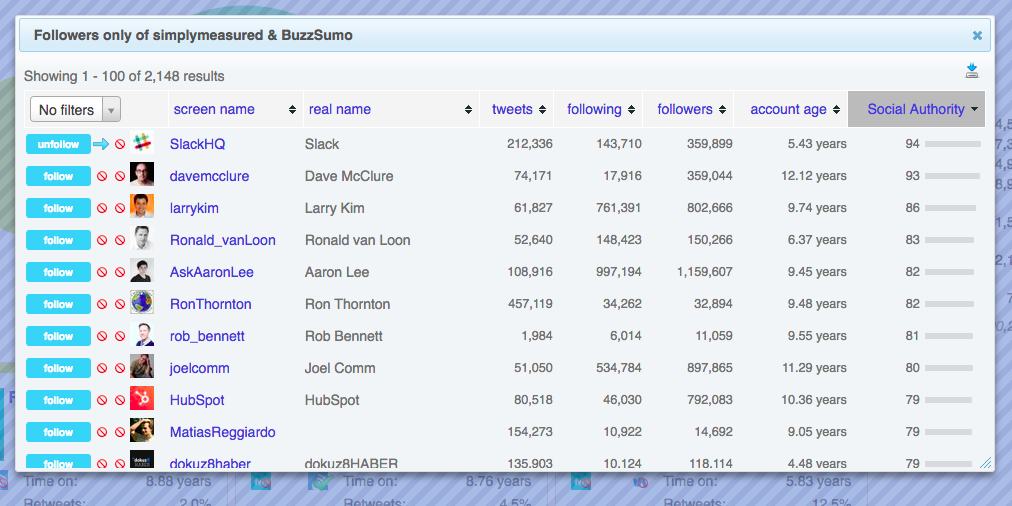The height and width of the screenshot is (506, 1012).
Task: Sort the table by following count
Action: (598, 109)
